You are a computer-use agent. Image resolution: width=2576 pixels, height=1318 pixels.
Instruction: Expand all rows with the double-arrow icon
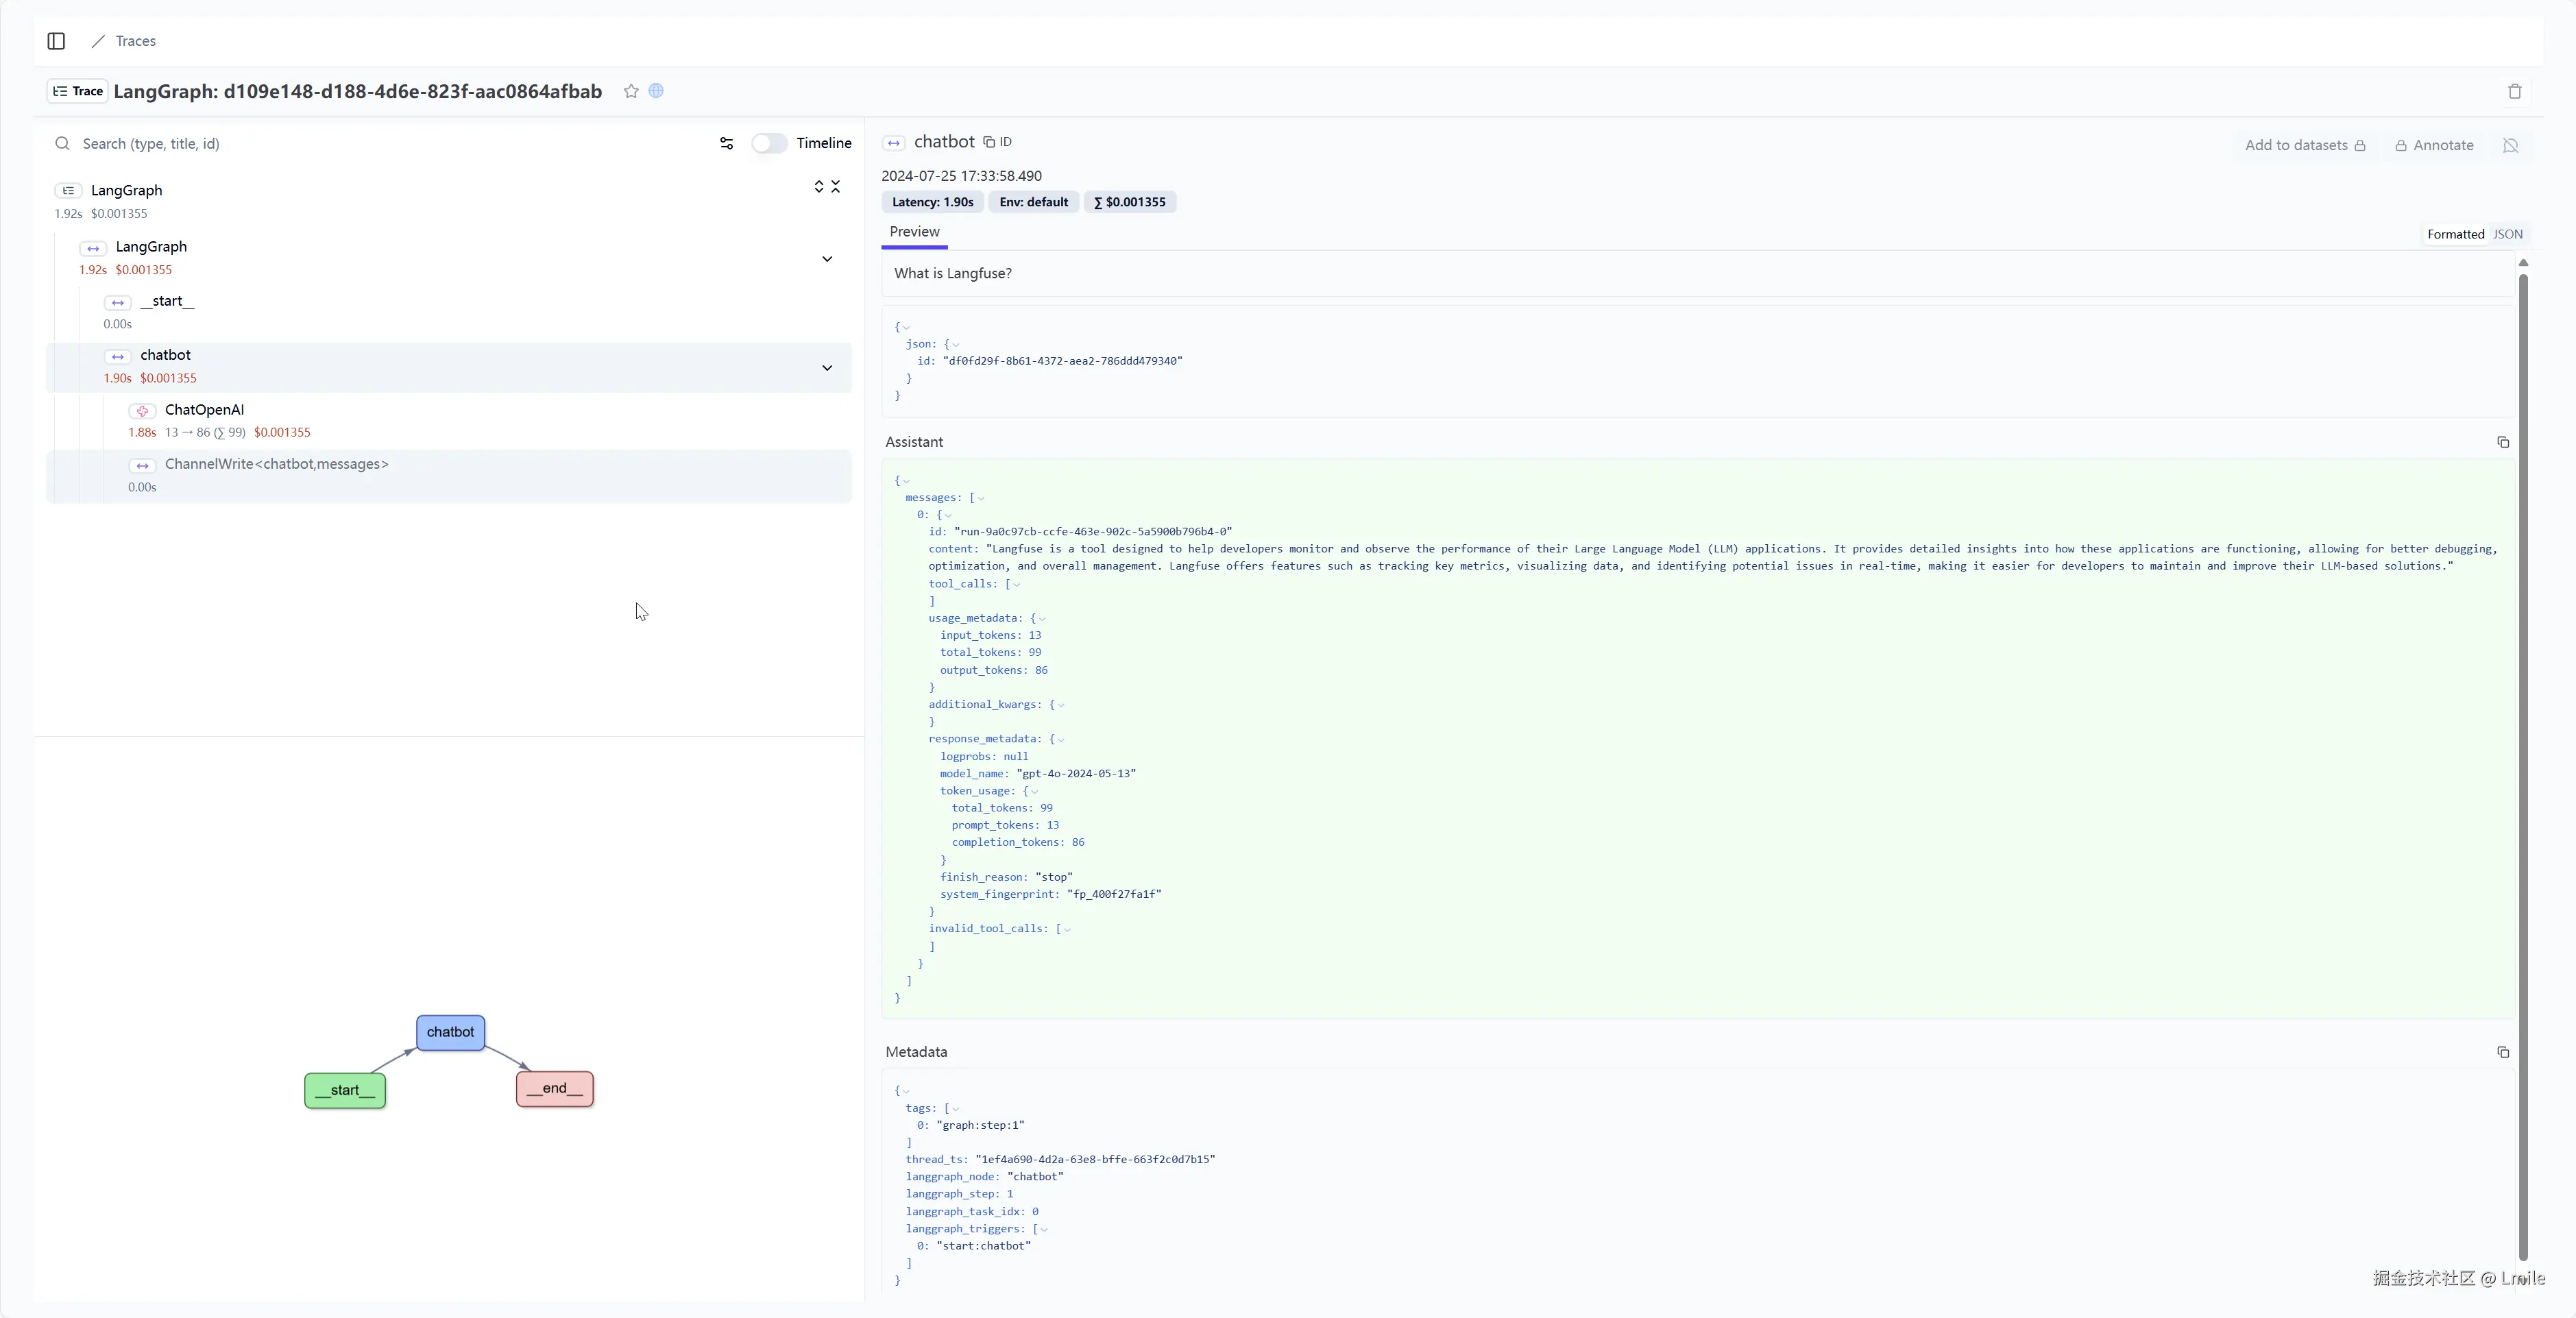click(x=819, y=187)
